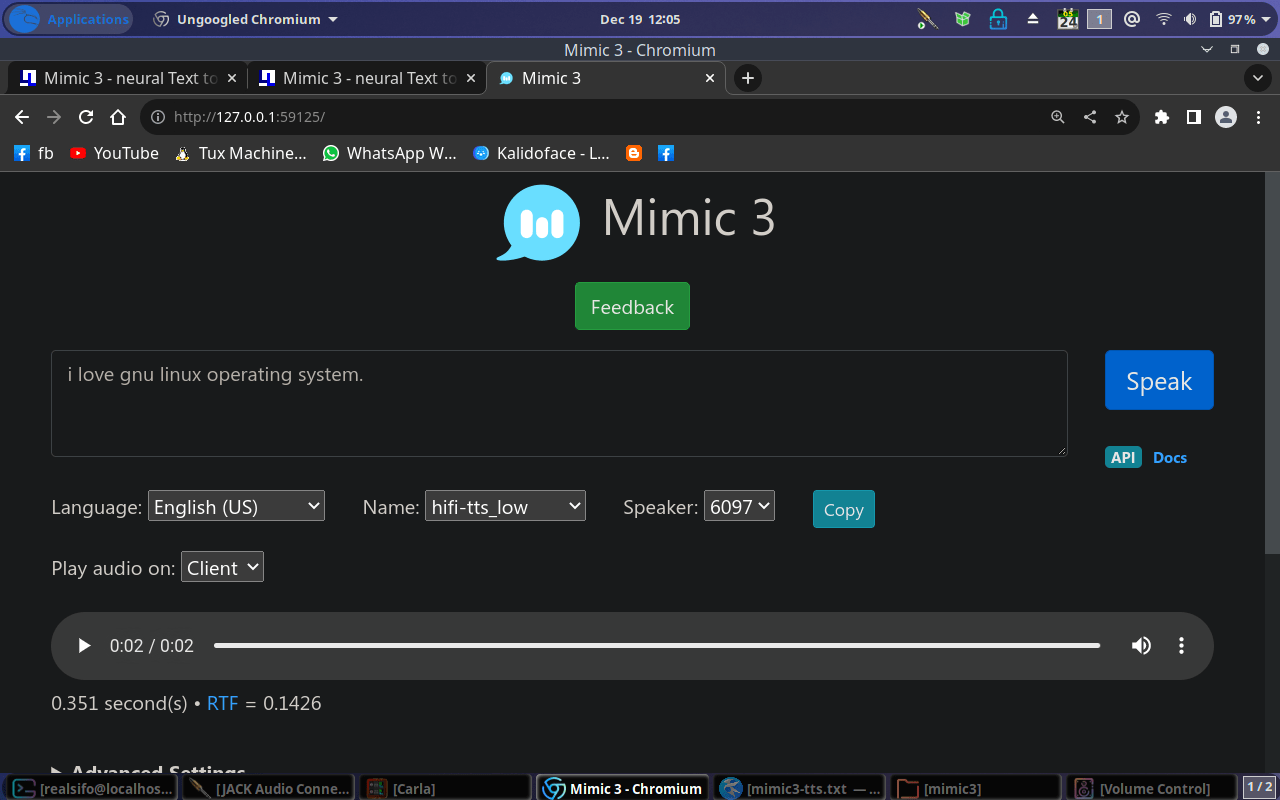Image resolution: width=1280 pixels, height=800 pixels.
Task: Click inside the text-to-speak input area
Action: (559, 403)
